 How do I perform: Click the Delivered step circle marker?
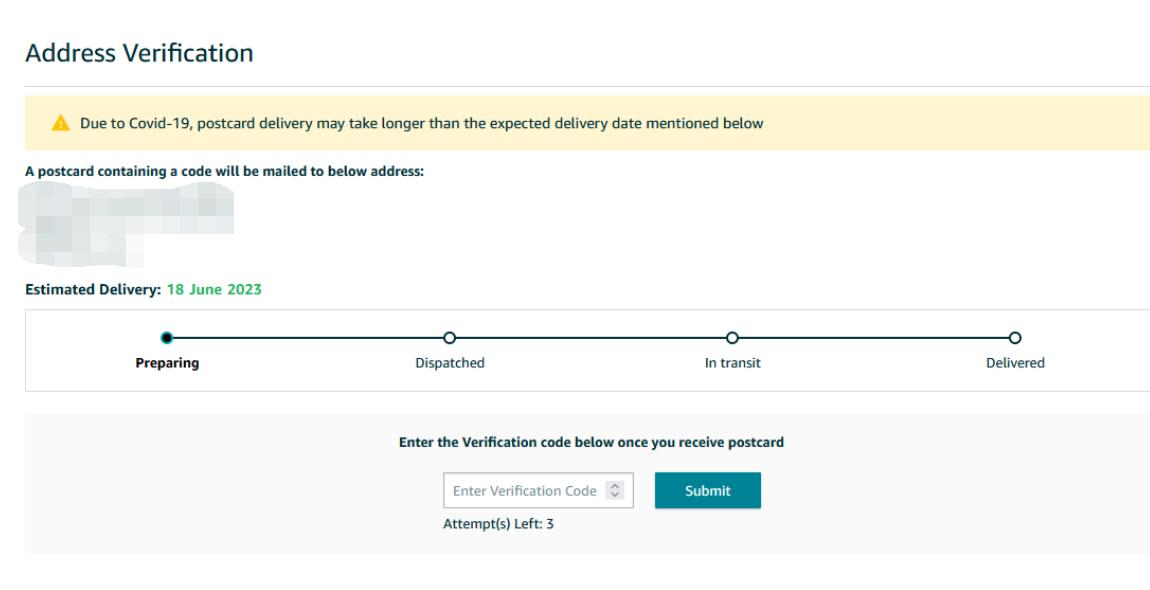coord(1014,338)
